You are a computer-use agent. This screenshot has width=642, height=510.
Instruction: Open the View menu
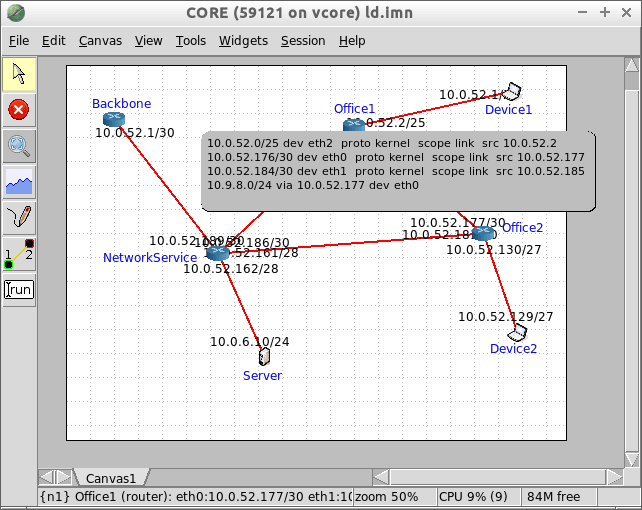point(149,41)
